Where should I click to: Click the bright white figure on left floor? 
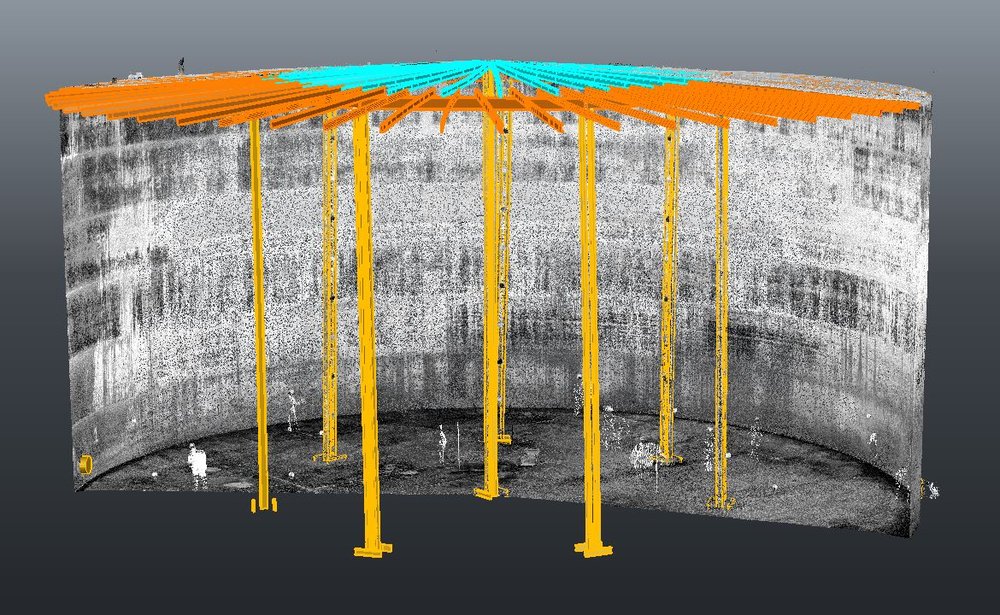coord(198,462)
